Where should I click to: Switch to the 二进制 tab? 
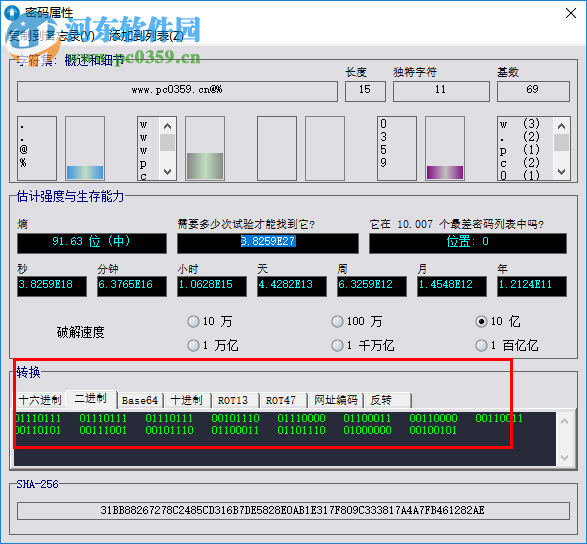[x=91, y=399]
